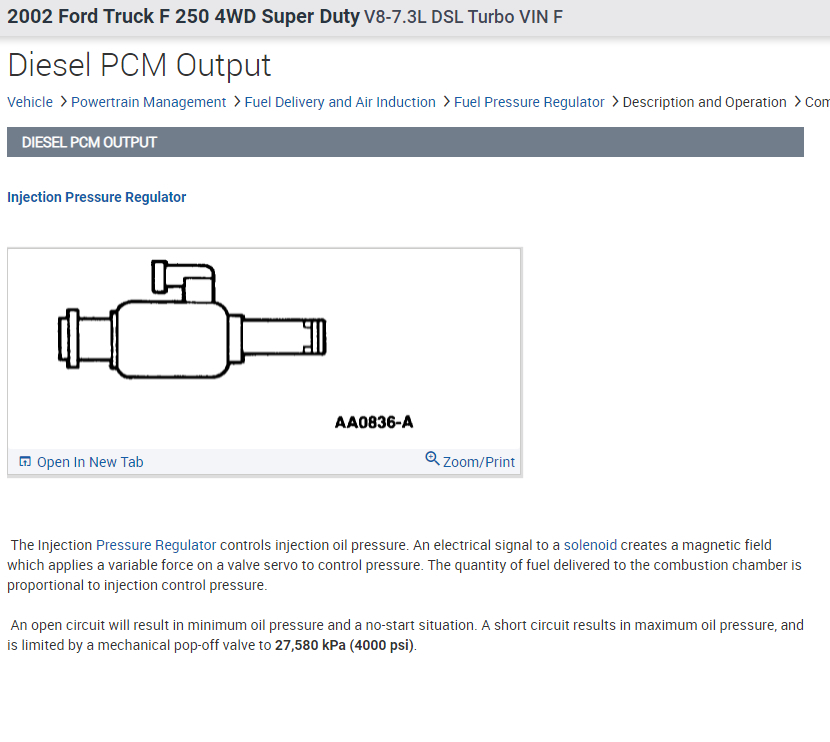Click the Description and Operation breadcrumb
This screenshot has width=830, height=742.
(x=704, y=102)
